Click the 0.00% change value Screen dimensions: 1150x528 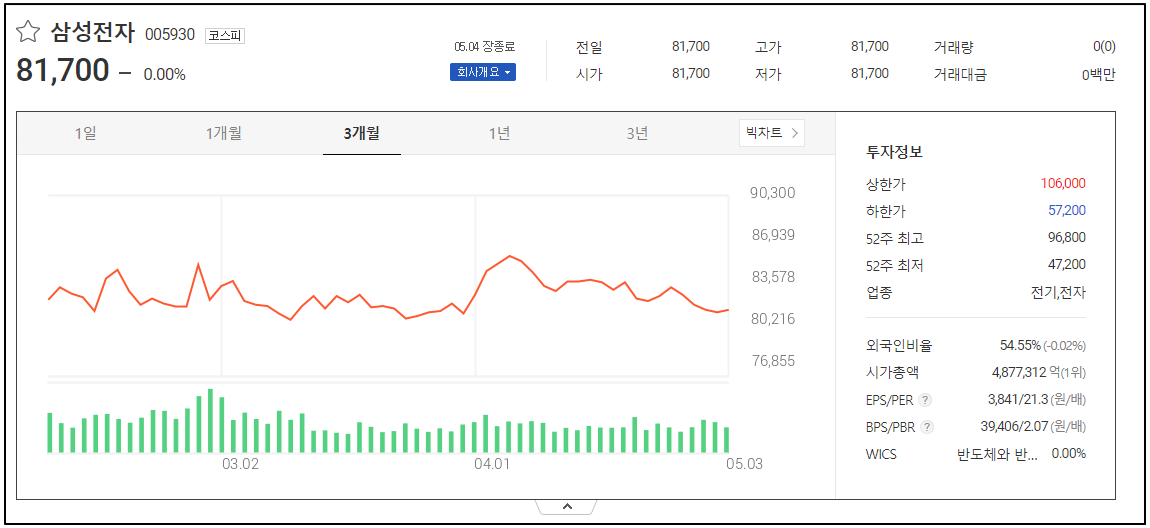[x=164, y=74]
